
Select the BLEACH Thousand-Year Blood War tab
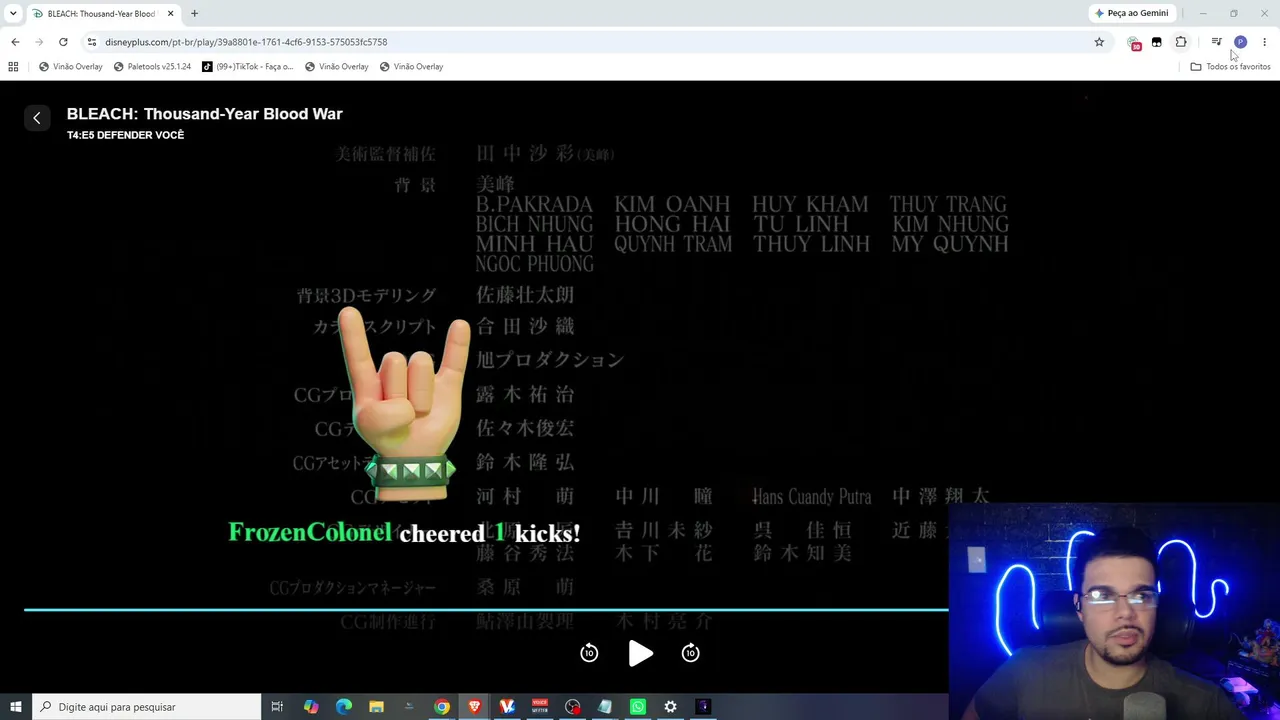(103, 14)
